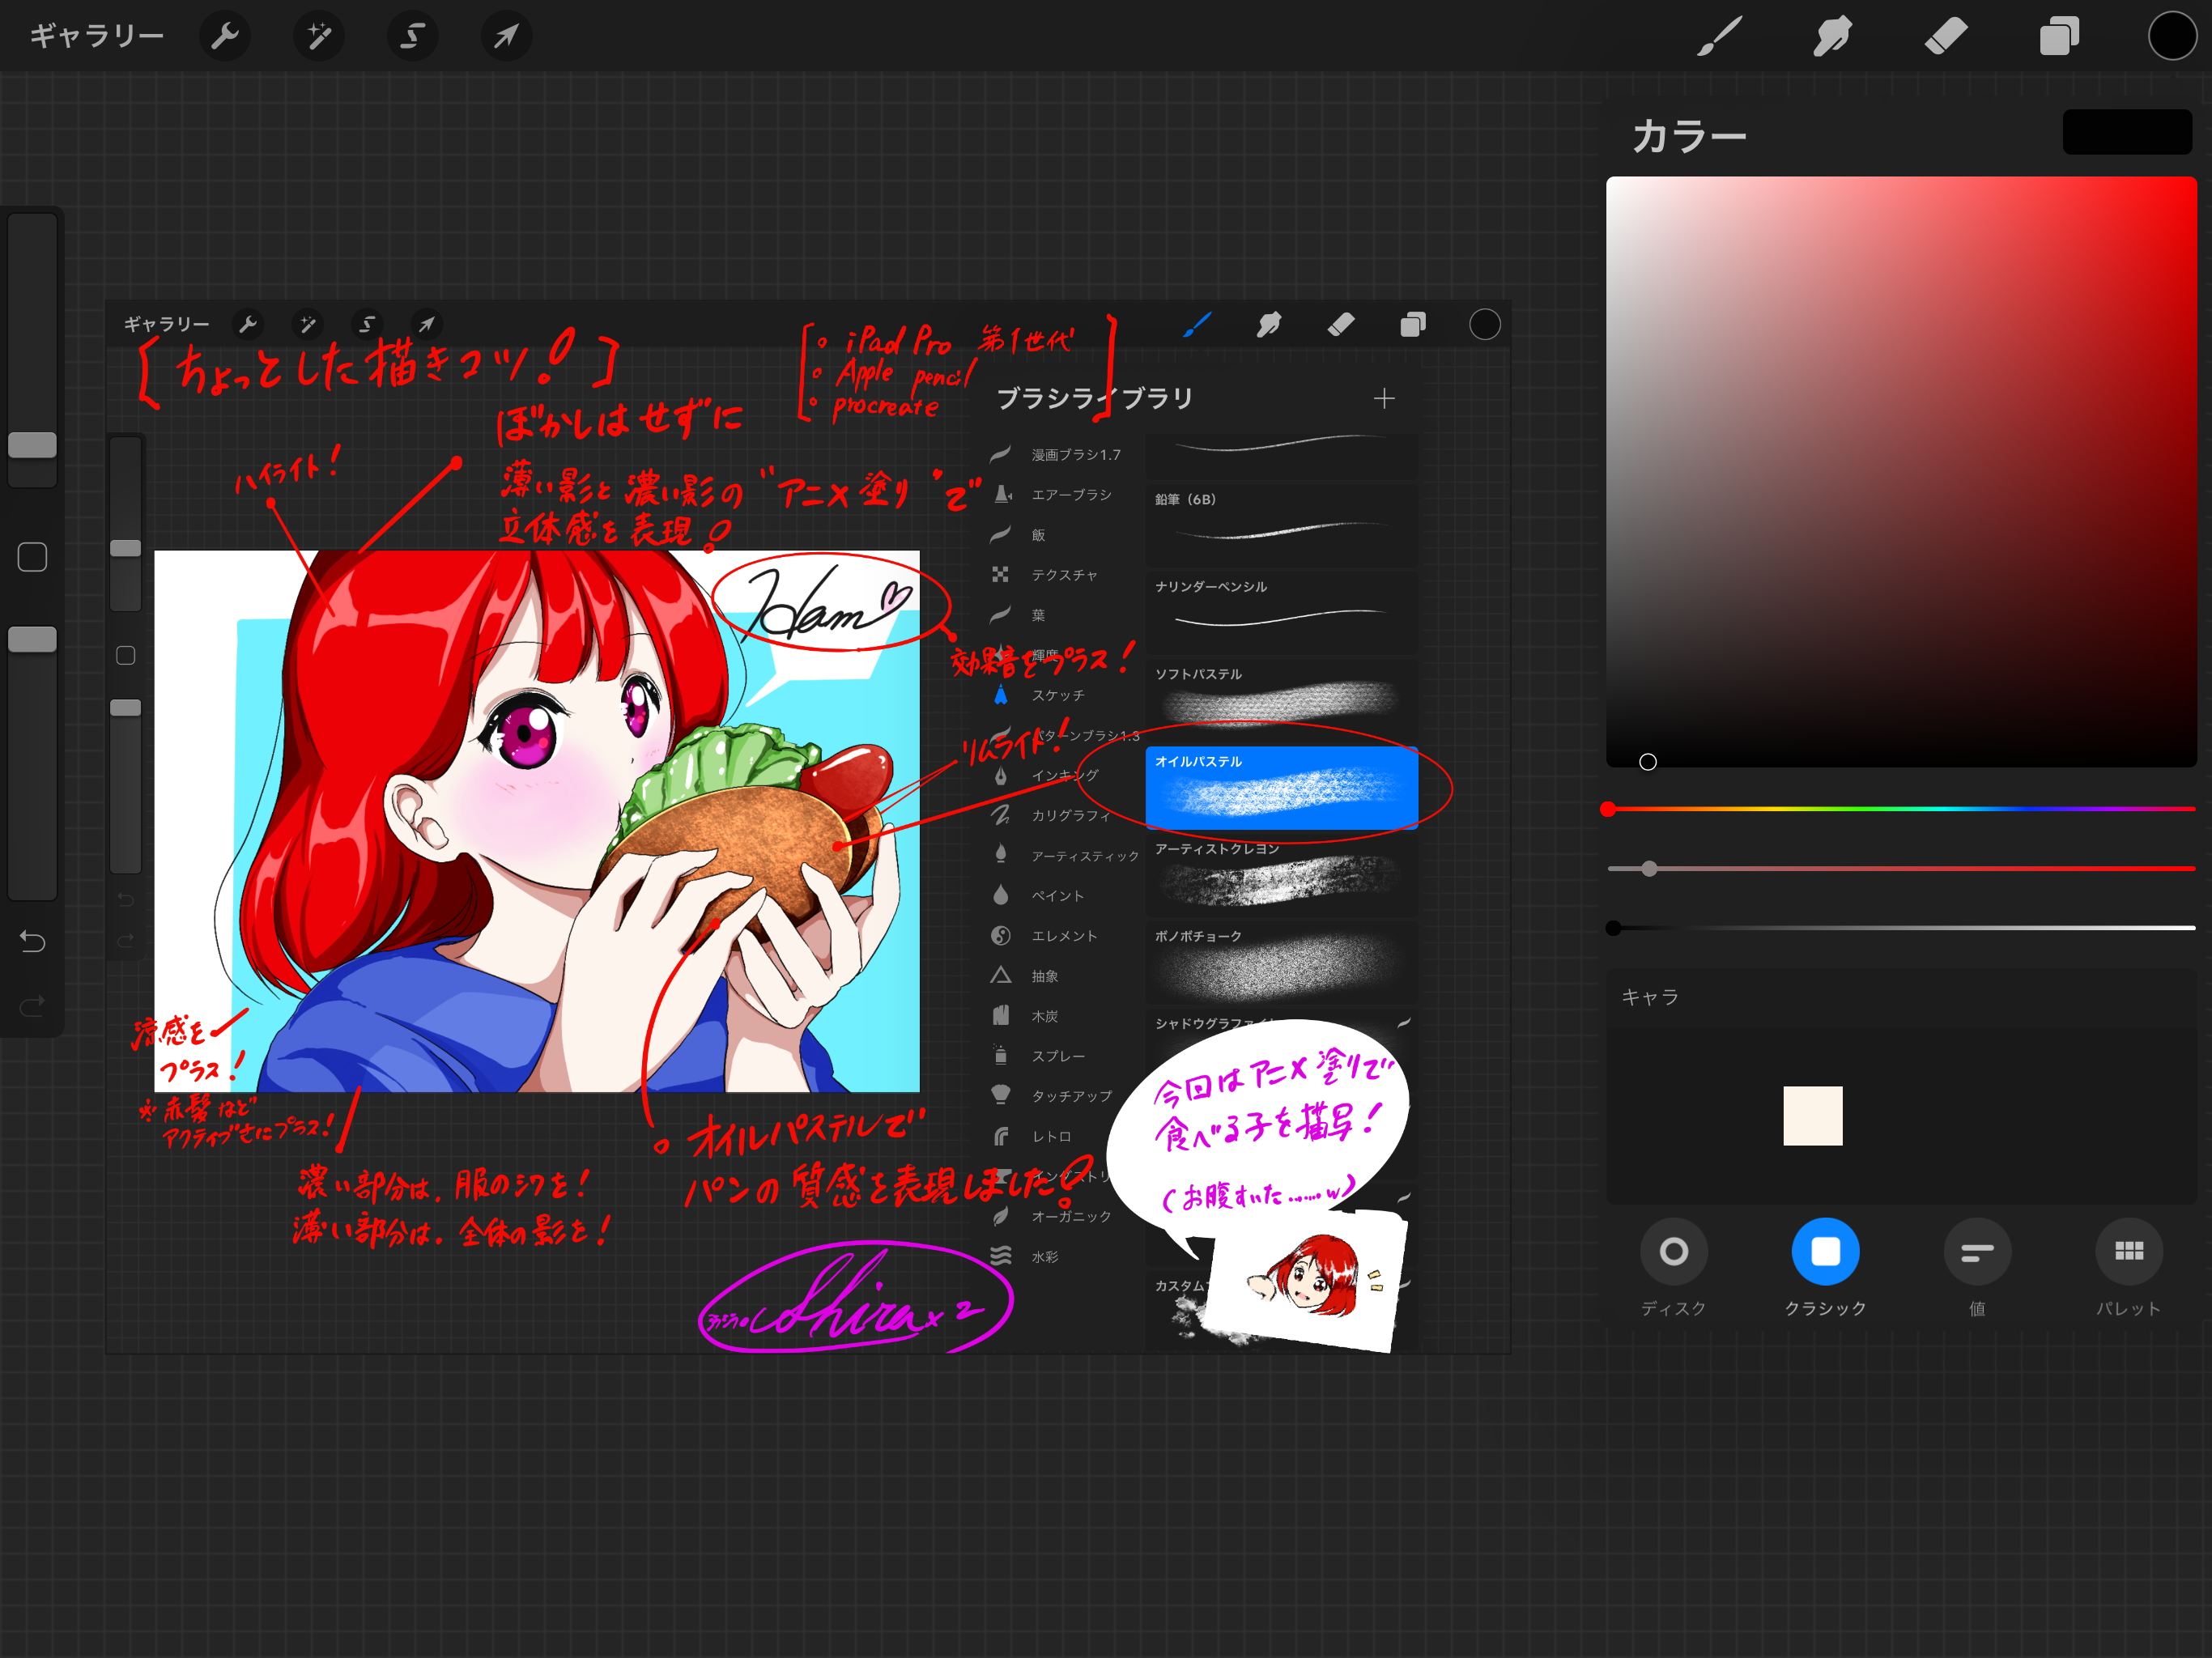Image resolution: width=2212 pixels, height=1658 pixels.
Task: Click the color reticle in the color square
Action: (1648, 762)
